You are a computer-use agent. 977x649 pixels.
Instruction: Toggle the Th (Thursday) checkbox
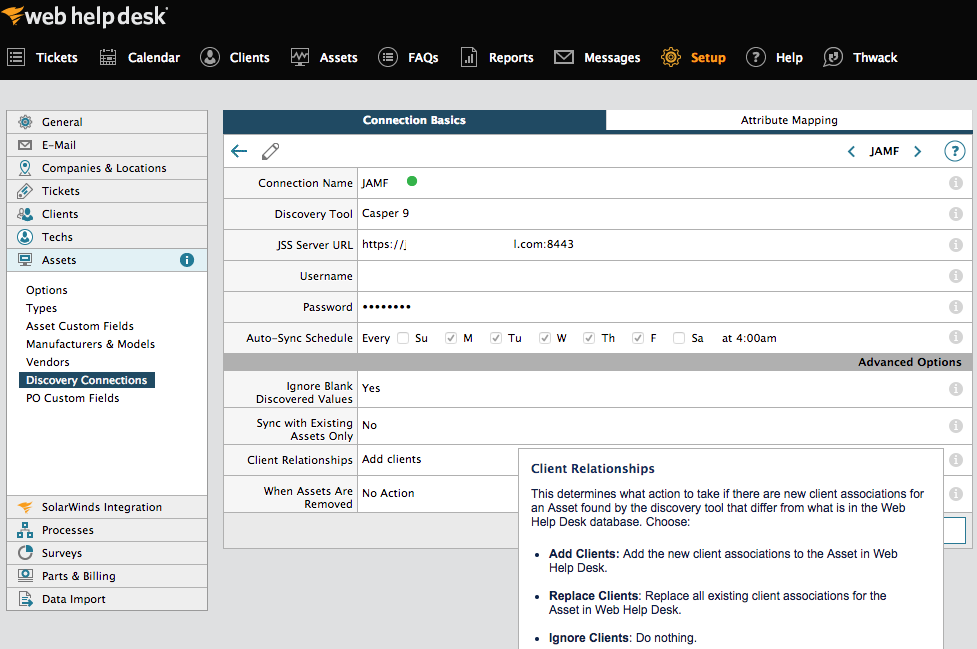[589, 338]
